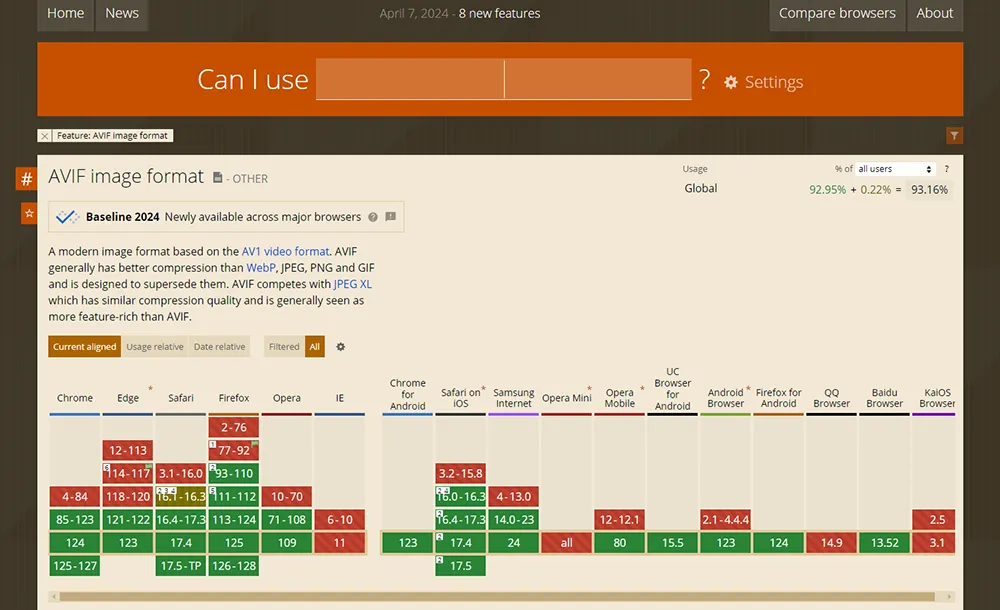Click Firefox 93-110 cell
The width and height of the screenshot is (1000, 610).
click(x=233, y=473)
